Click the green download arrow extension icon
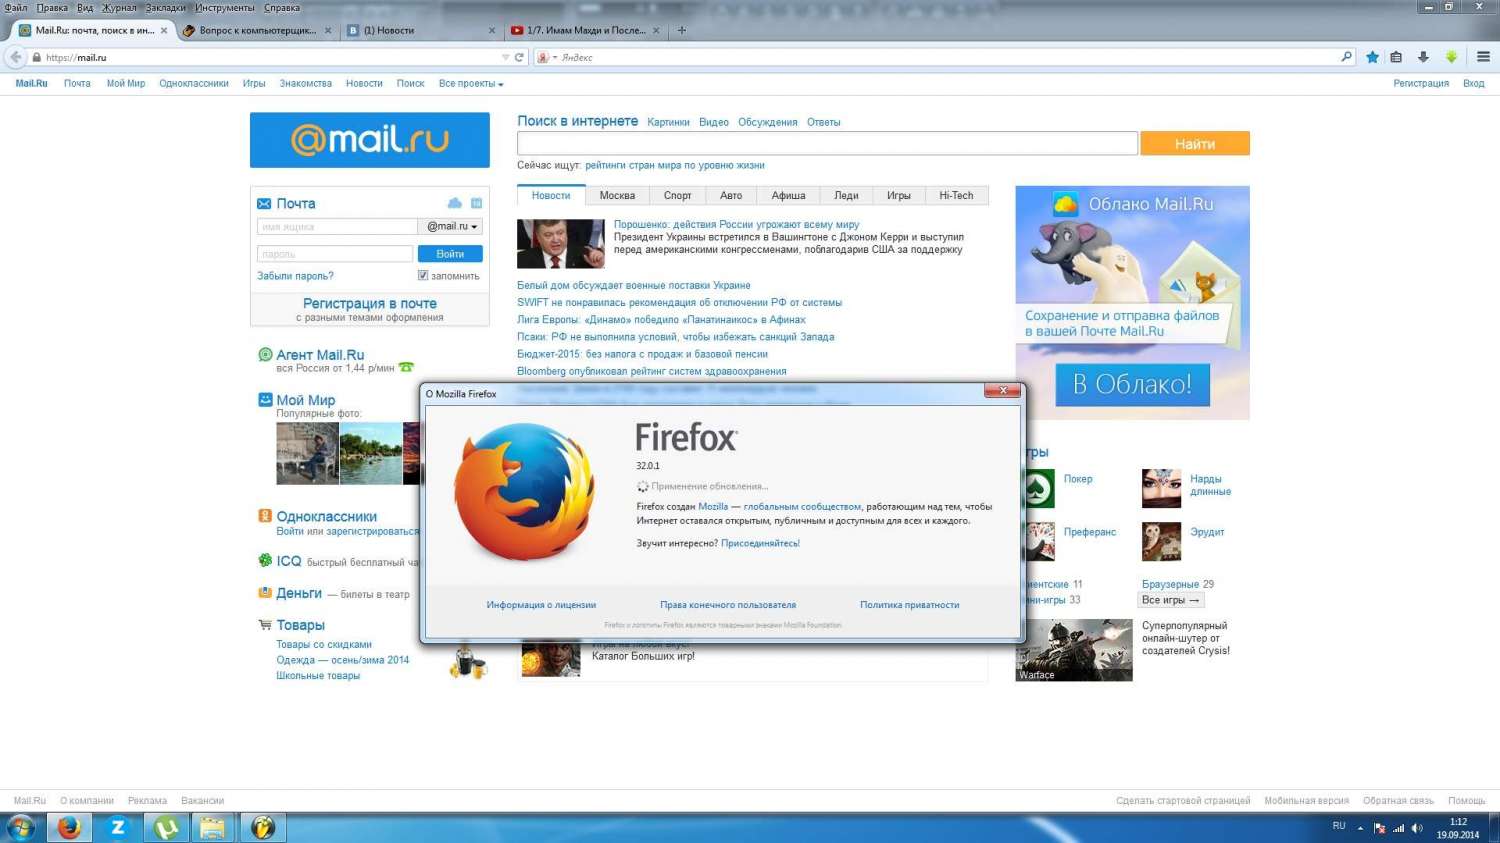Viewport: 1500px width, 843px height. pyautogui.click(x=1451, y=57)
